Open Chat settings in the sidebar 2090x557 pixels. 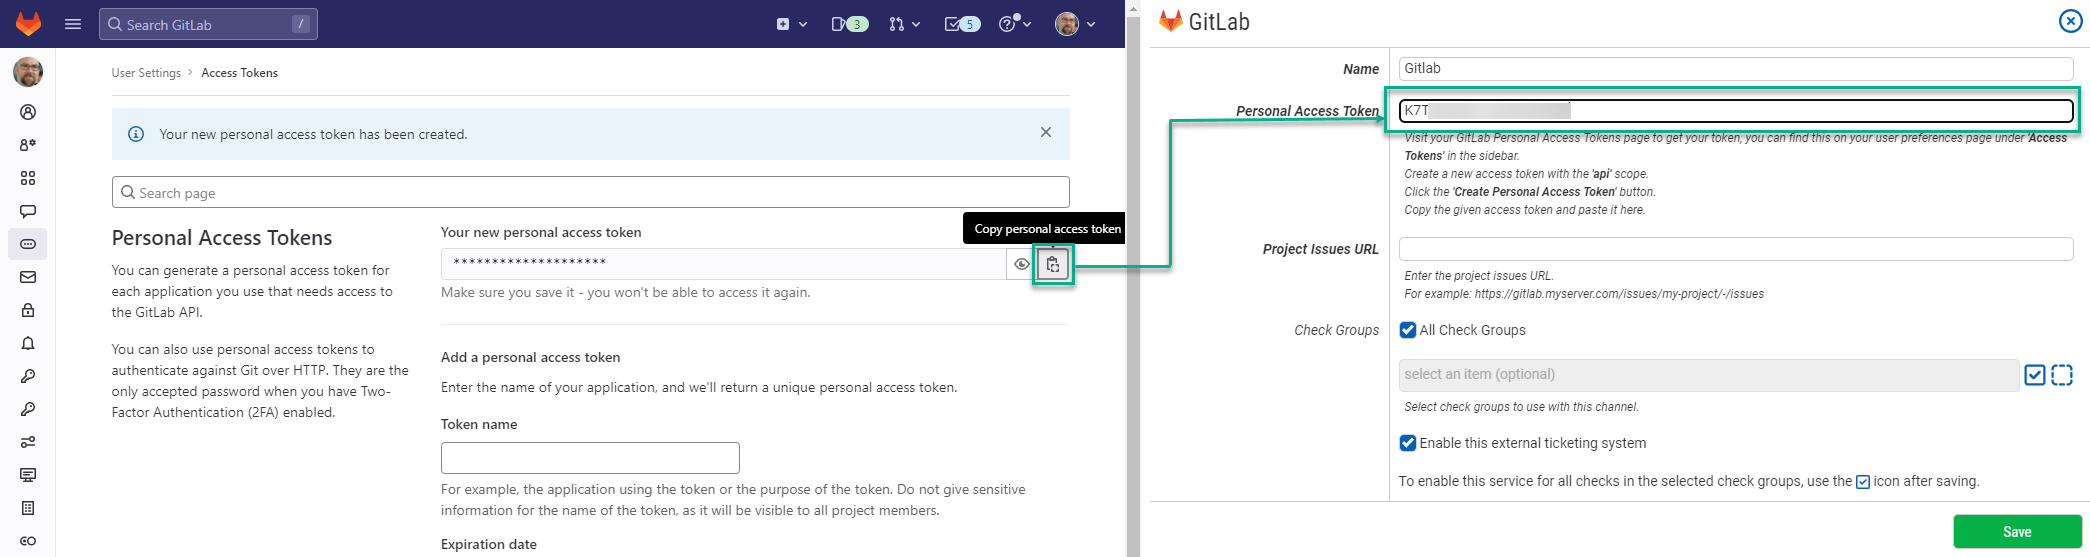[28, 211]
